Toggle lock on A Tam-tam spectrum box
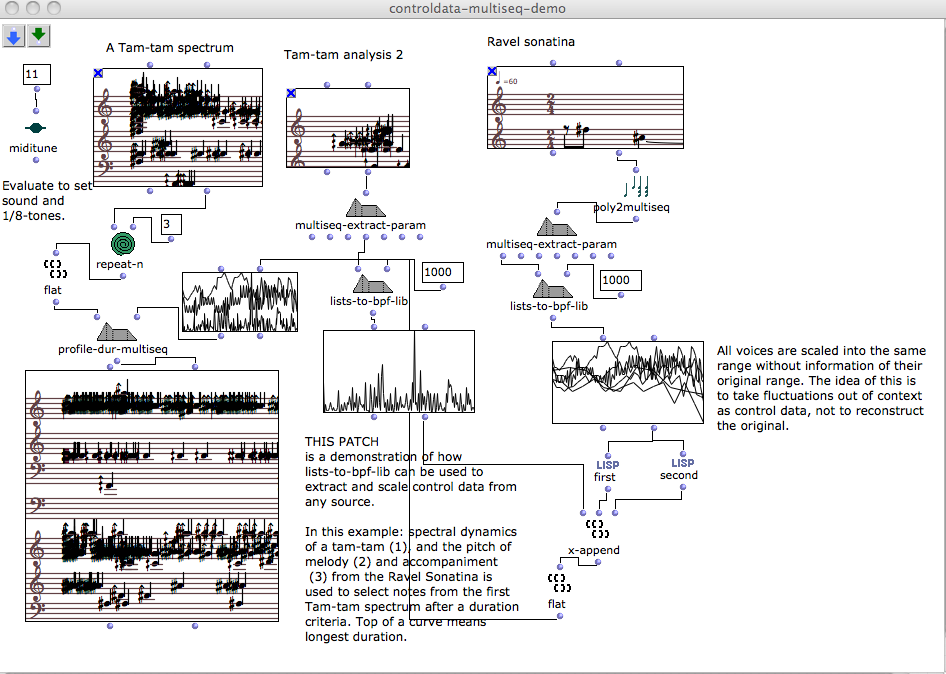This screenshot has height=674, width=946. click(x=98, y=73)
